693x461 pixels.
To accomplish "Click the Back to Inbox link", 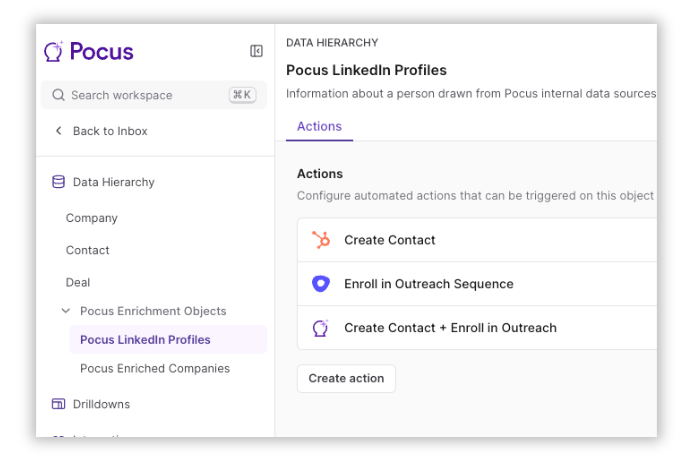I will (x=110, y=131).
